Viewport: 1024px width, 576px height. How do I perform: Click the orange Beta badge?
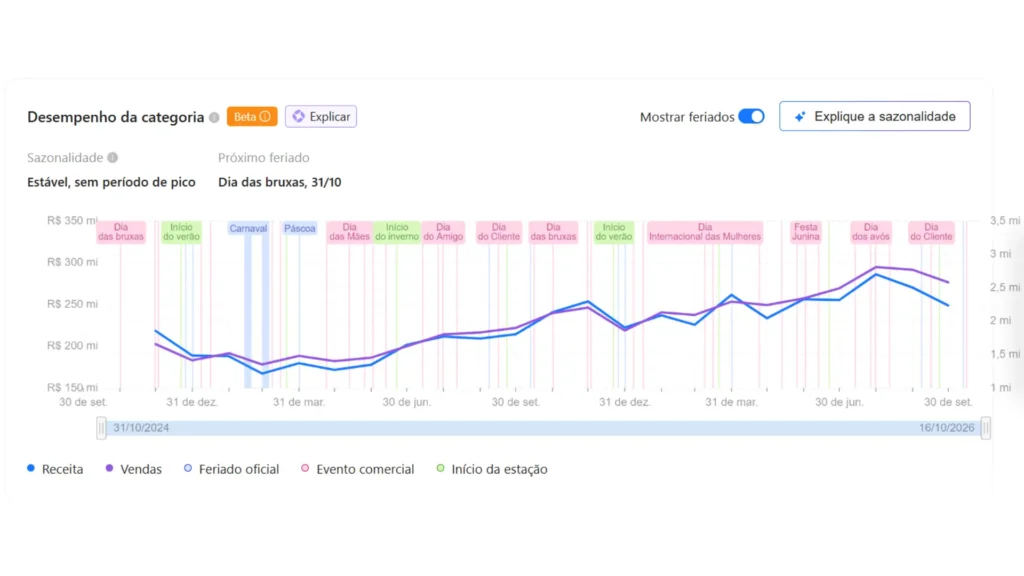click(252, 116)
